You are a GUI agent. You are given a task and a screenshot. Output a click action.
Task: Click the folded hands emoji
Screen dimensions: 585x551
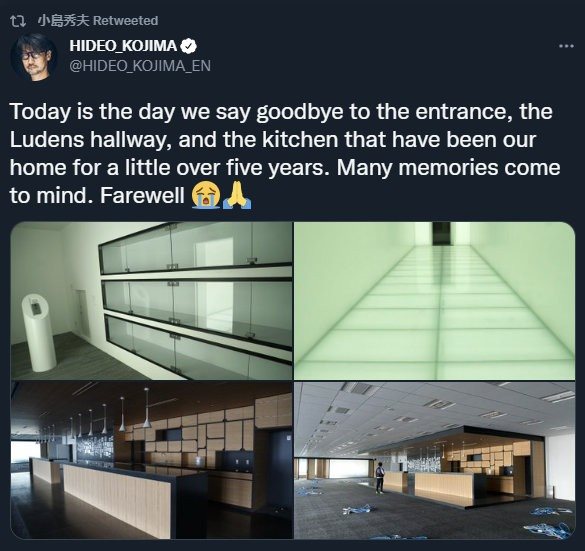click(237, 196)
